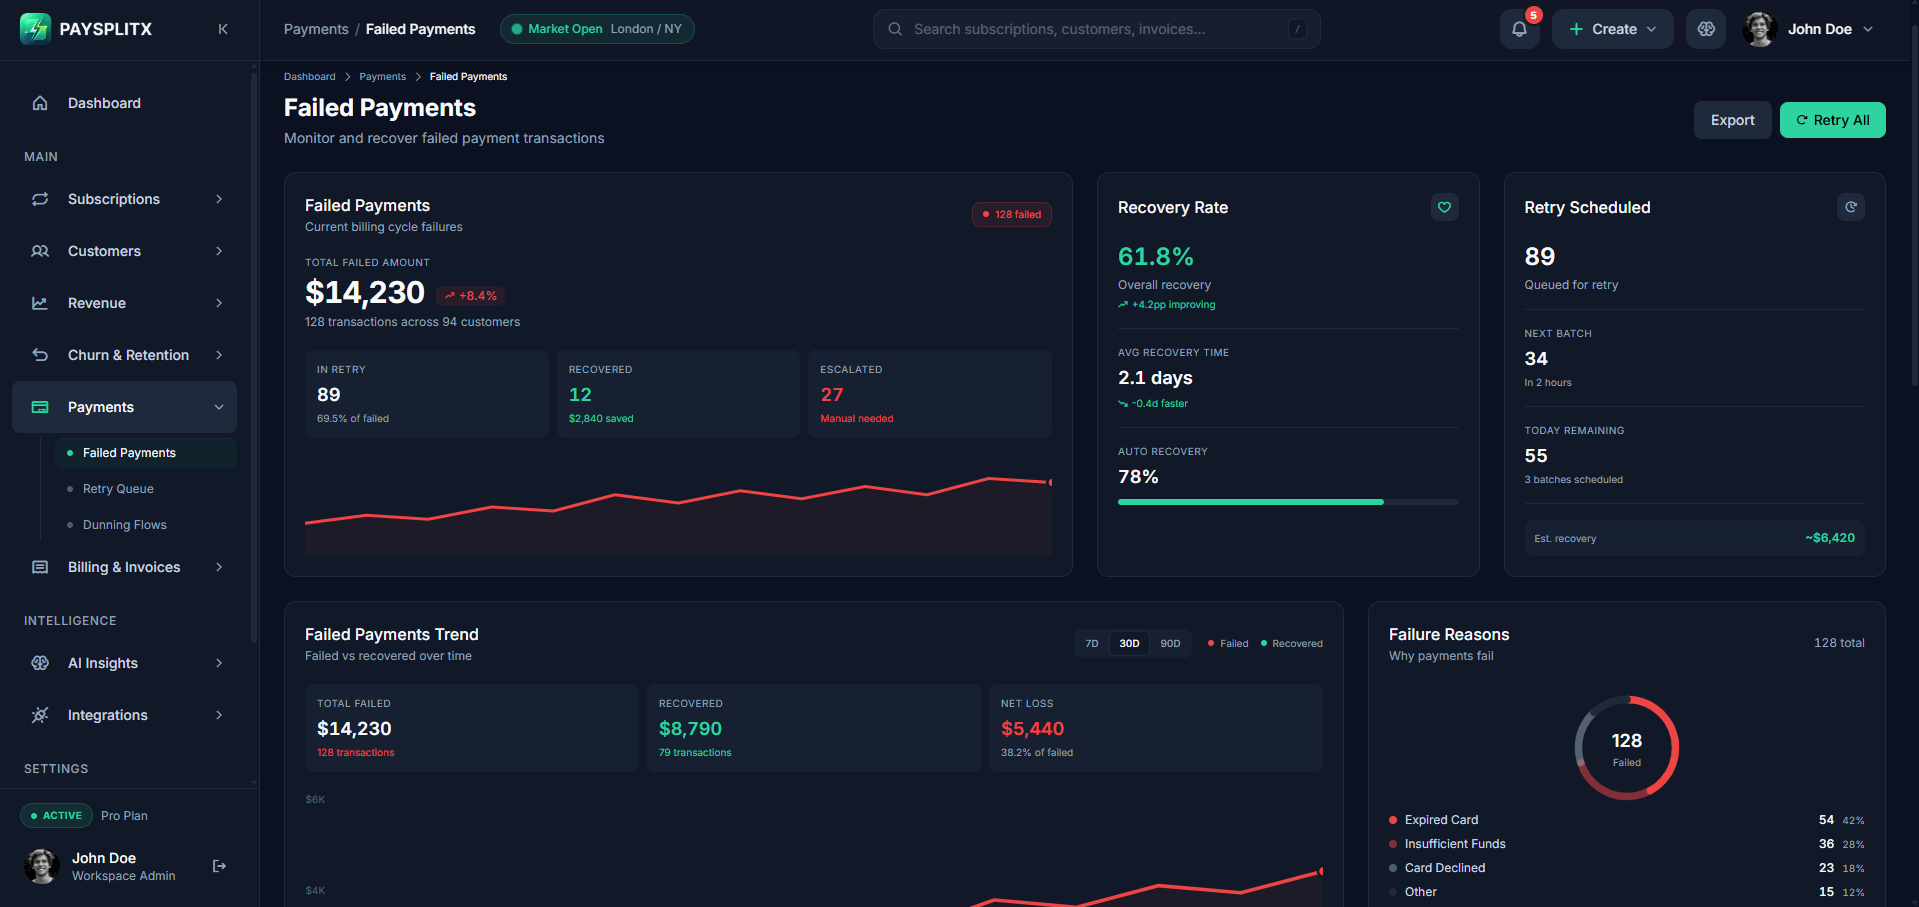Expand the Subscriptions menu chevron

click(x=219, y=199)
